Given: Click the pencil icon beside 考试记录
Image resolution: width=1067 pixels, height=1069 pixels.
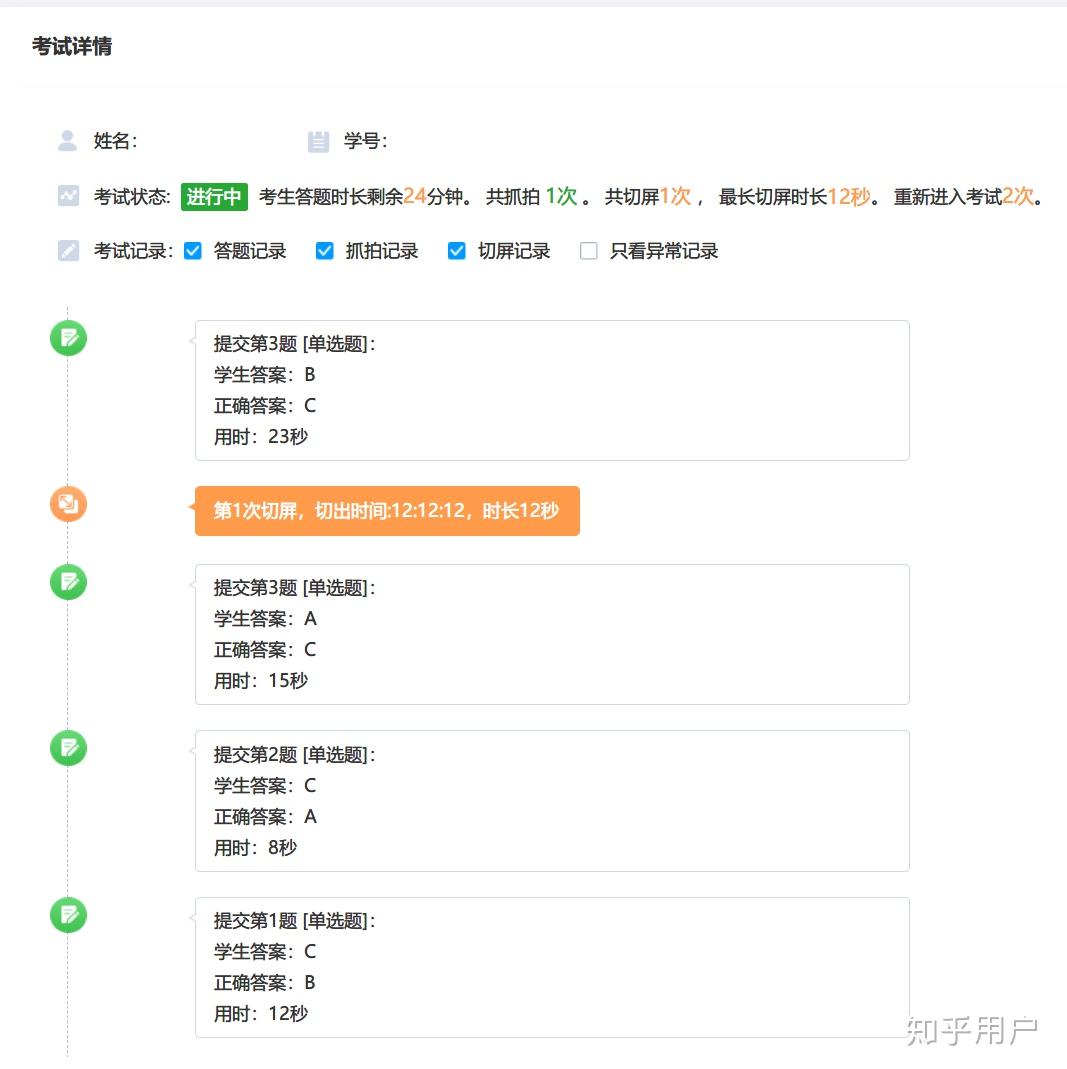Looking at the screenshot, I should 68,251.
